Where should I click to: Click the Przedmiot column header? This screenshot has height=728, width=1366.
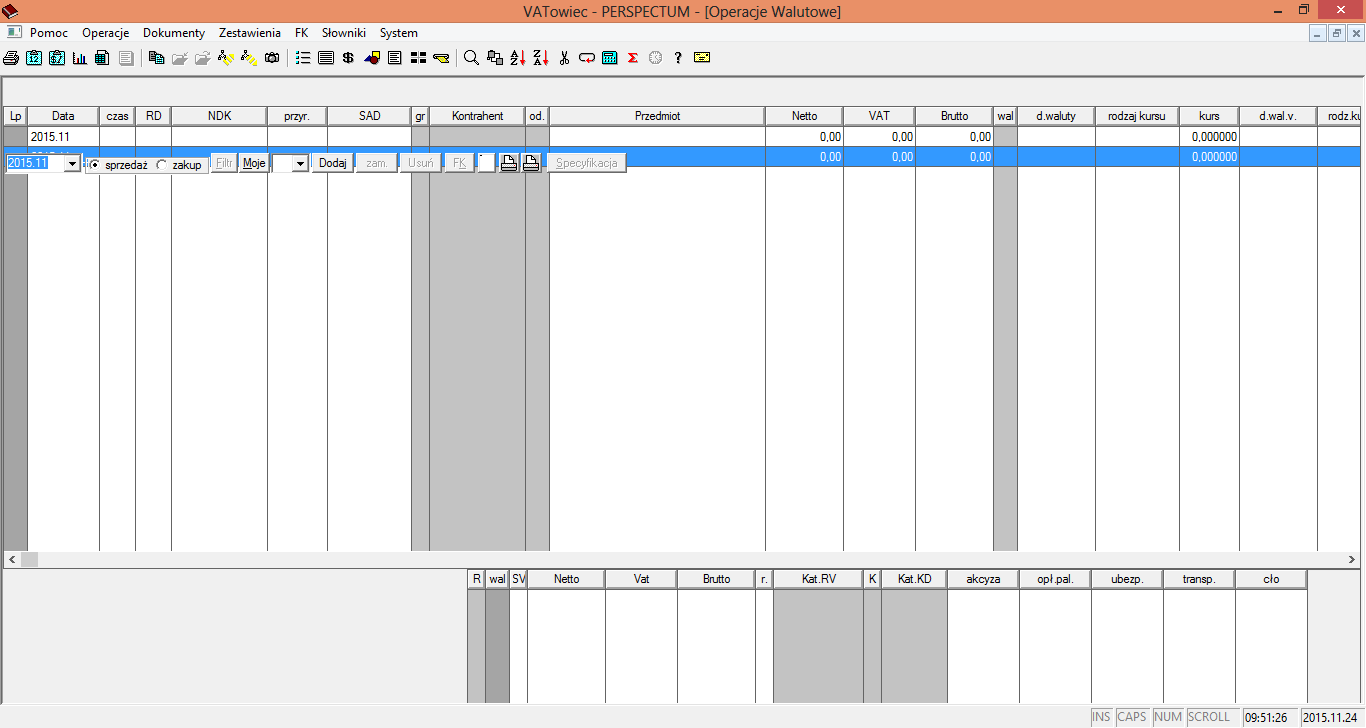click(657, 116)
